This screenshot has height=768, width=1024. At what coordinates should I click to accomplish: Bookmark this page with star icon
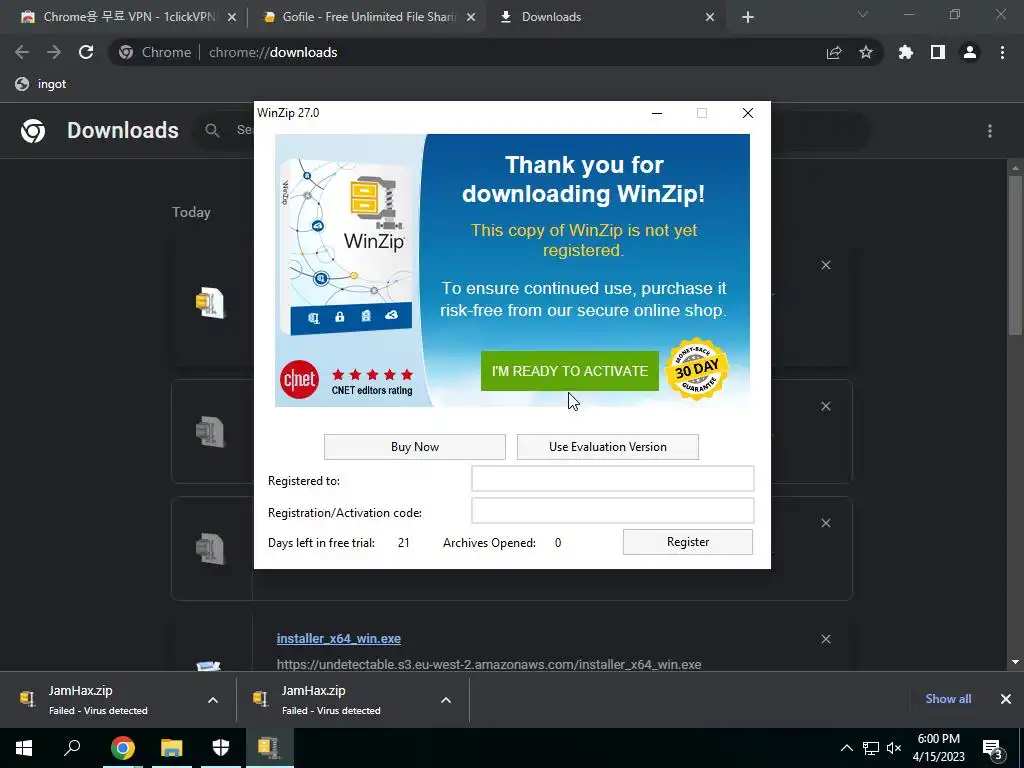(x=866, y=52)
